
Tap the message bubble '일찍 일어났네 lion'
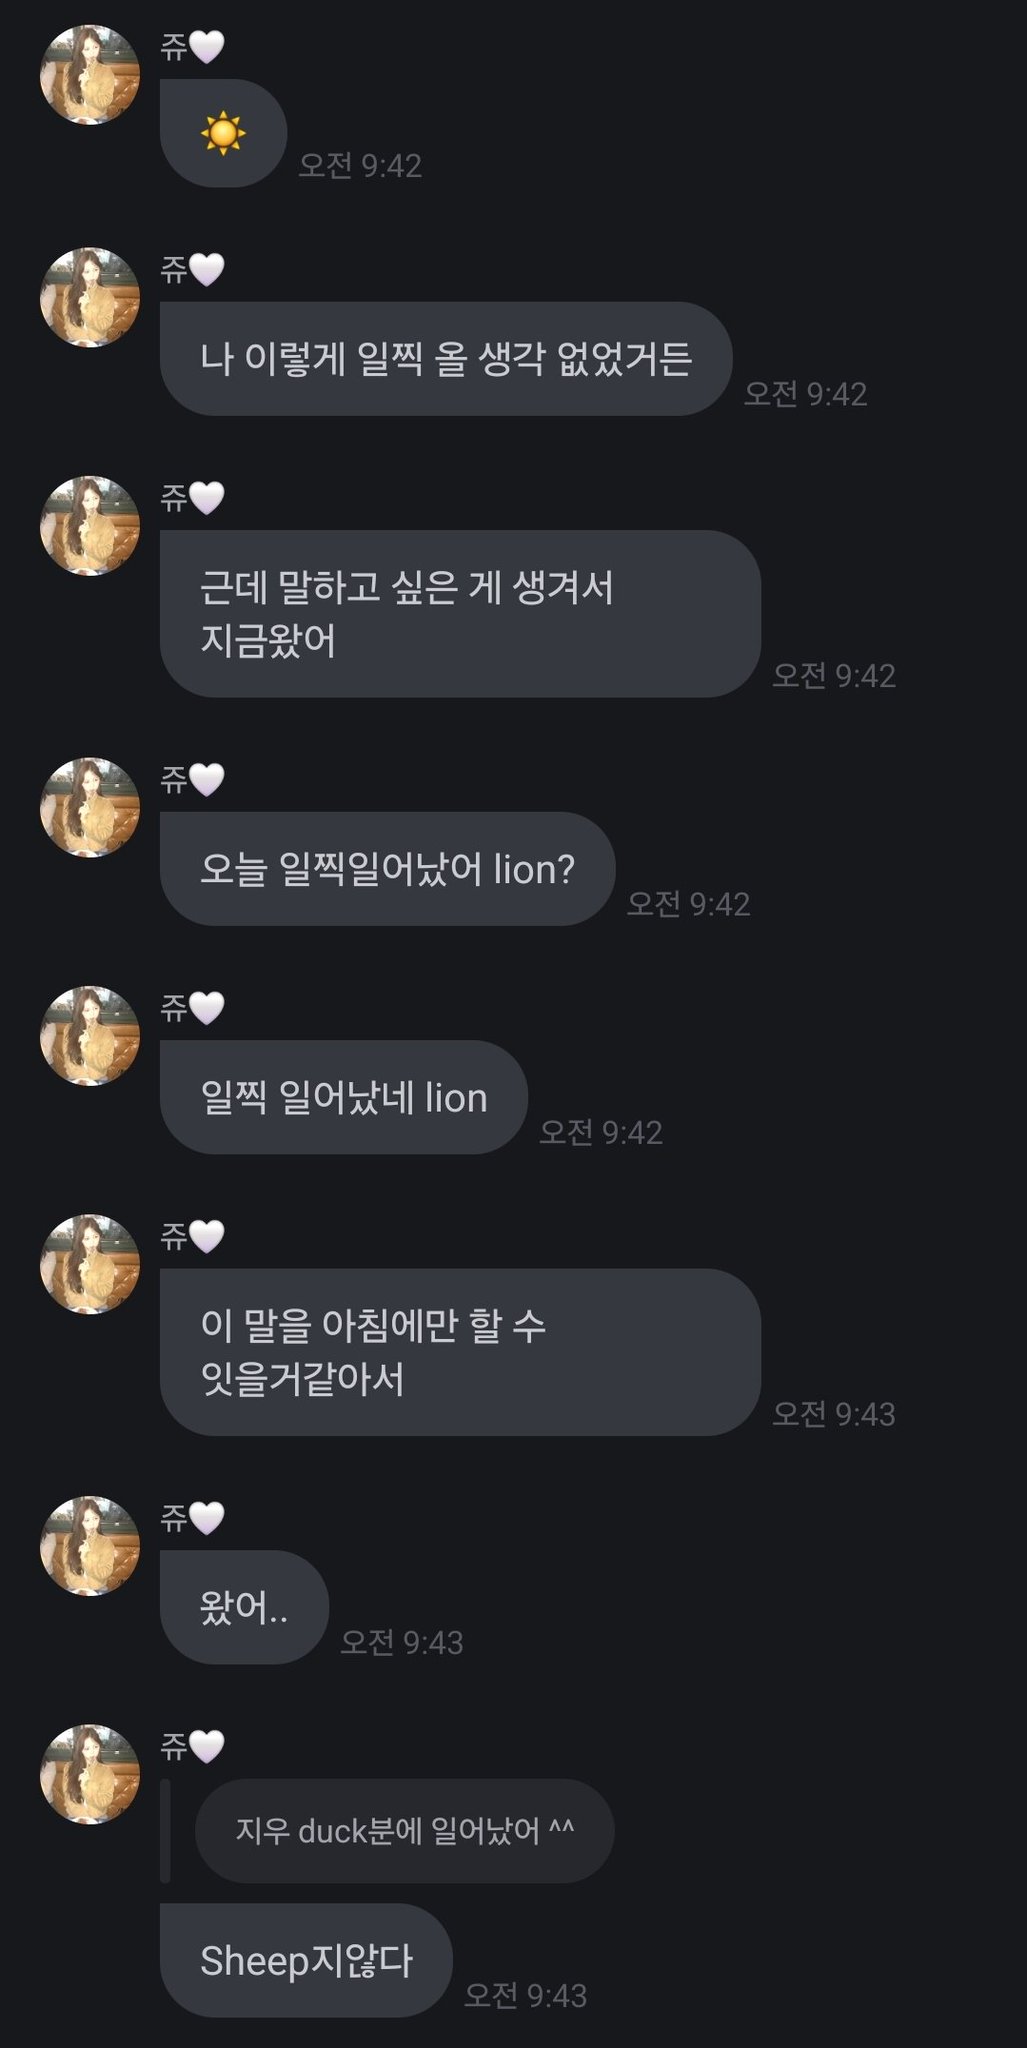click(344, 1097)
